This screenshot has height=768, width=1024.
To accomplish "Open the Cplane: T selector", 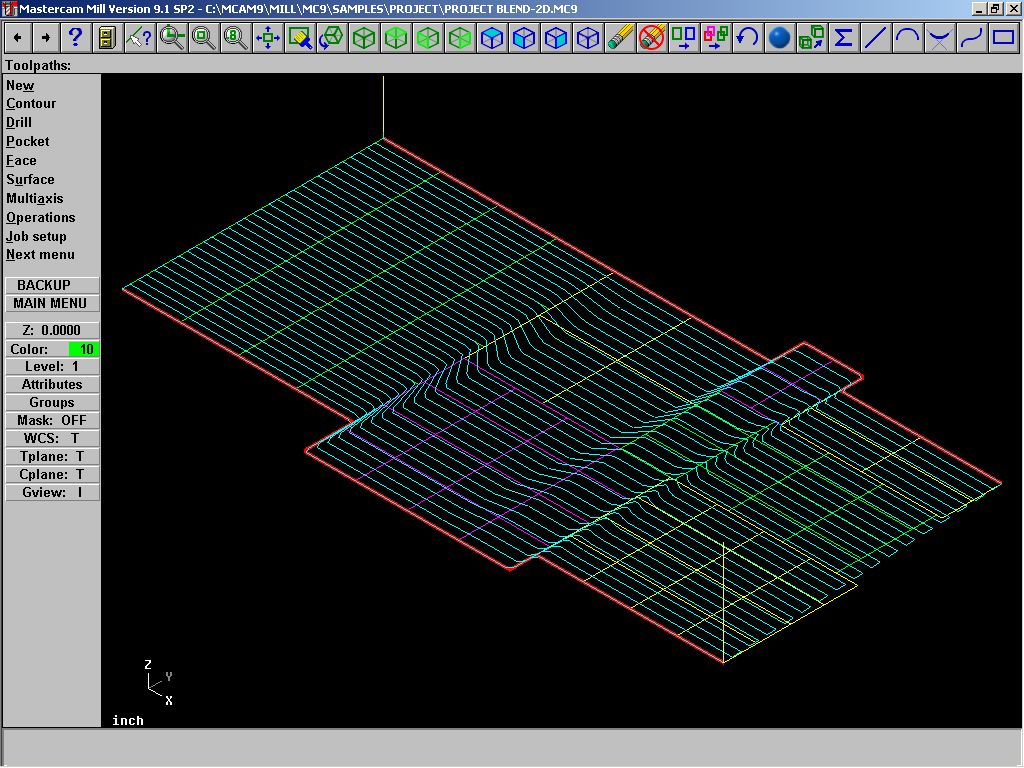I will point(52,474).
